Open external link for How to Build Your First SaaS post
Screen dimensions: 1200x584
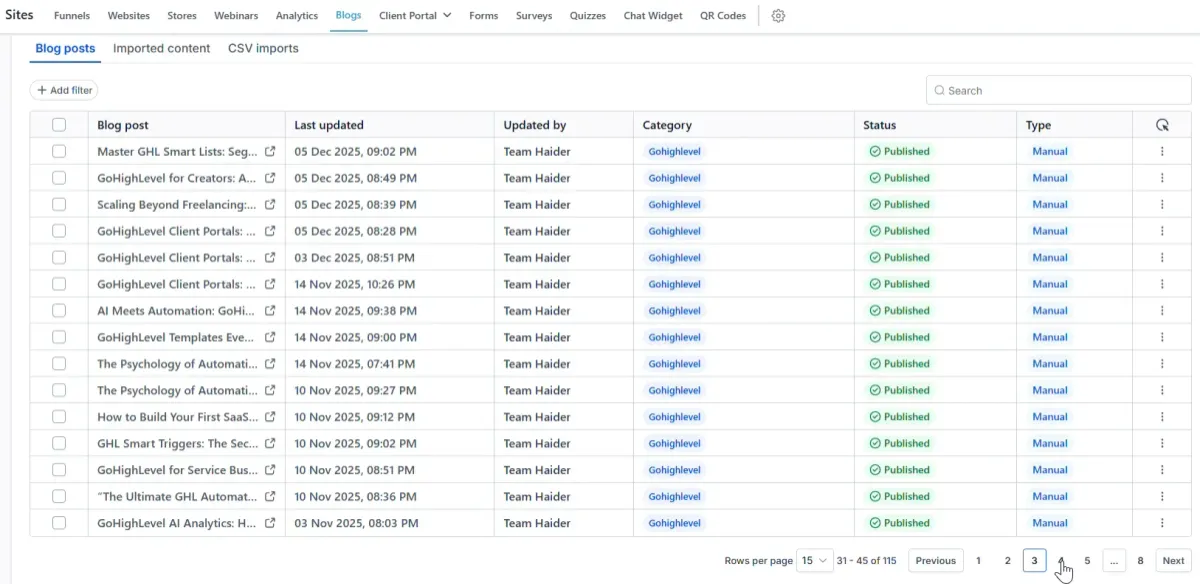tap(270, 417)
